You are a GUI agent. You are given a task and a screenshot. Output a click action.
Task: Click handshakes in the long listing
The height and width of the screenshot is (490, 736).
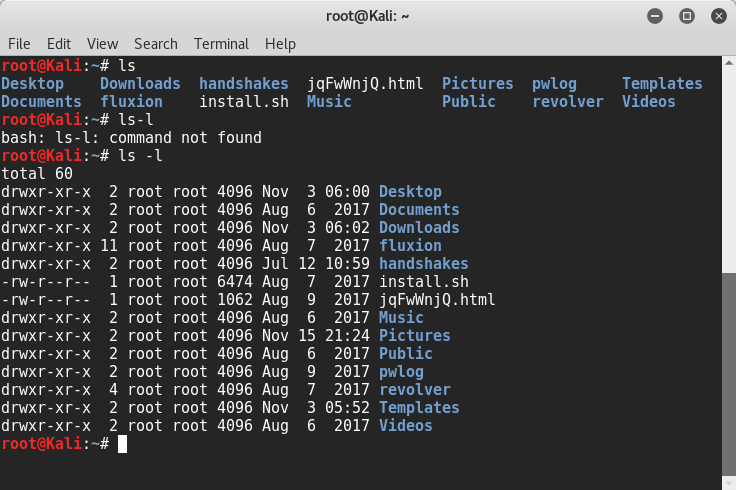[423, 264]
